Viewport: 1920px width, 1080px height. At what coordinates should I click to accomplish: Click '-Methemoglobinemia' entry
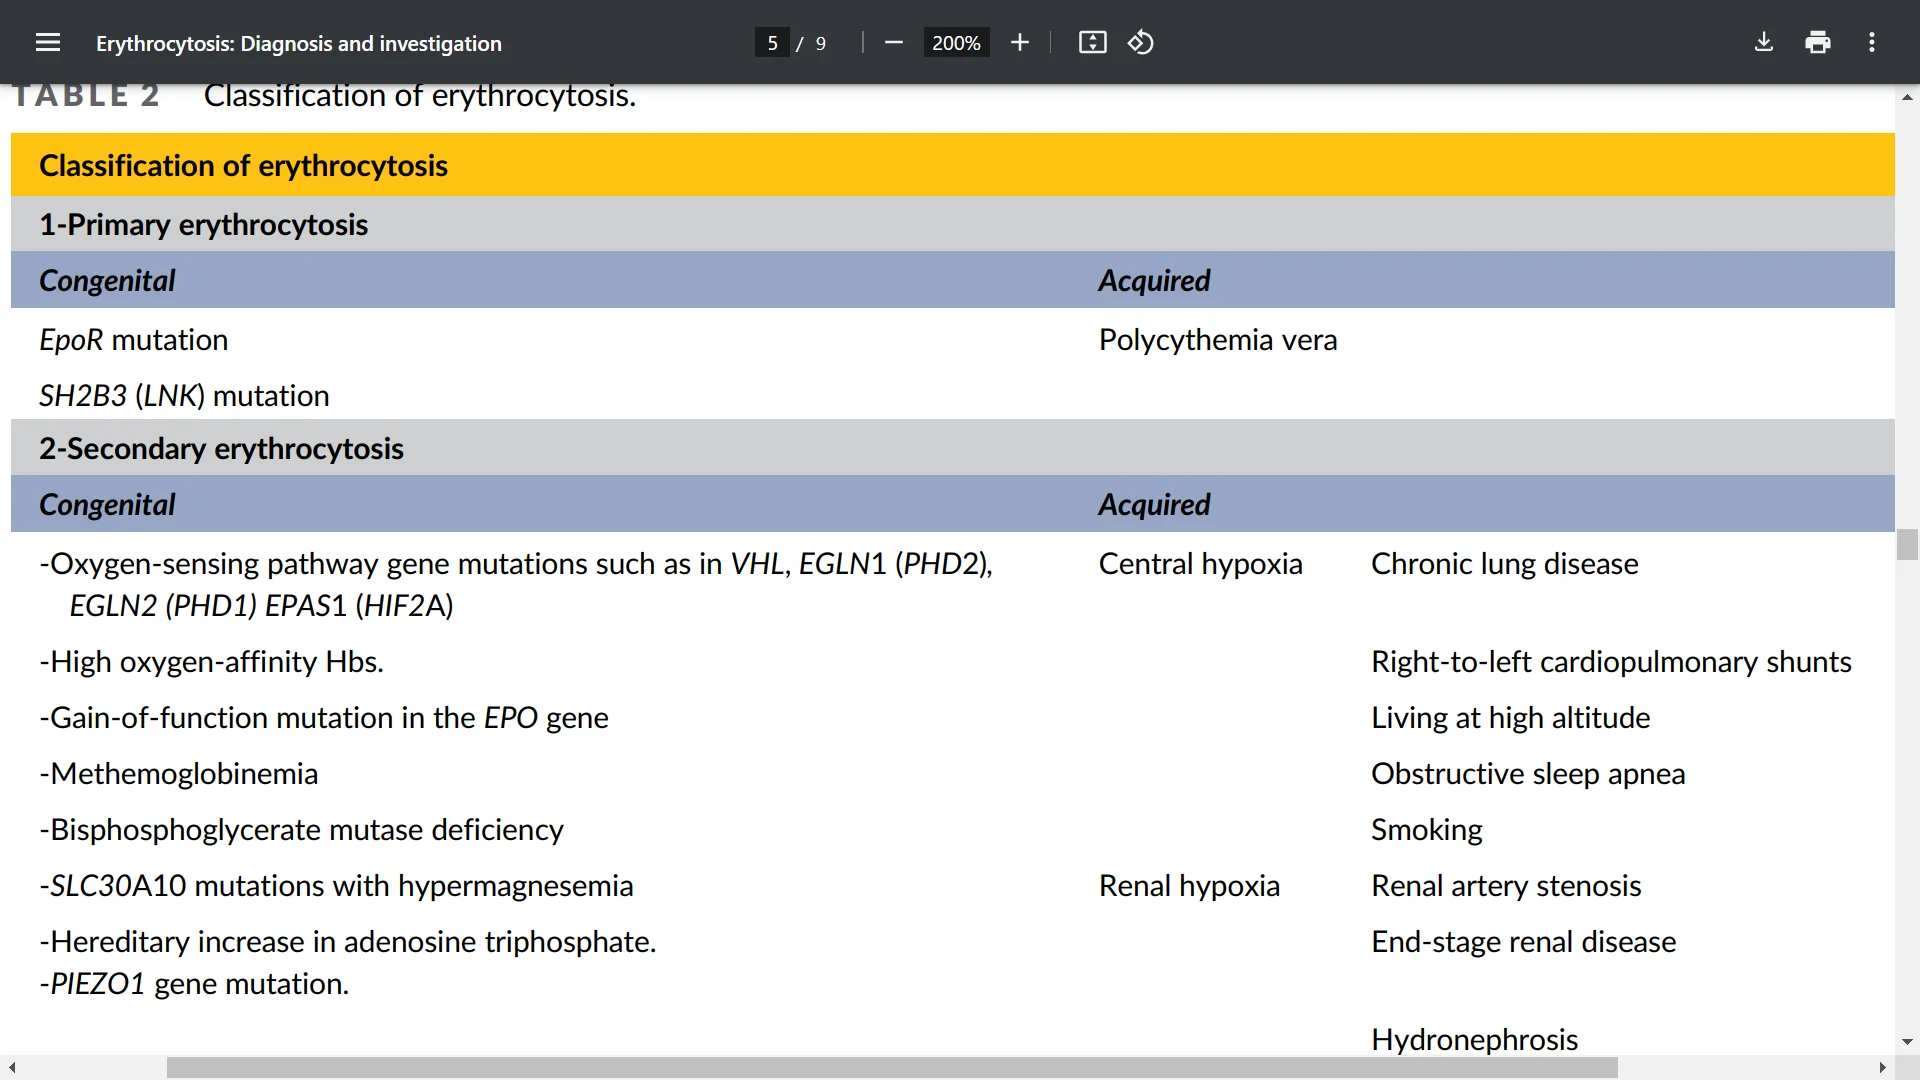[x=178, y=774]
